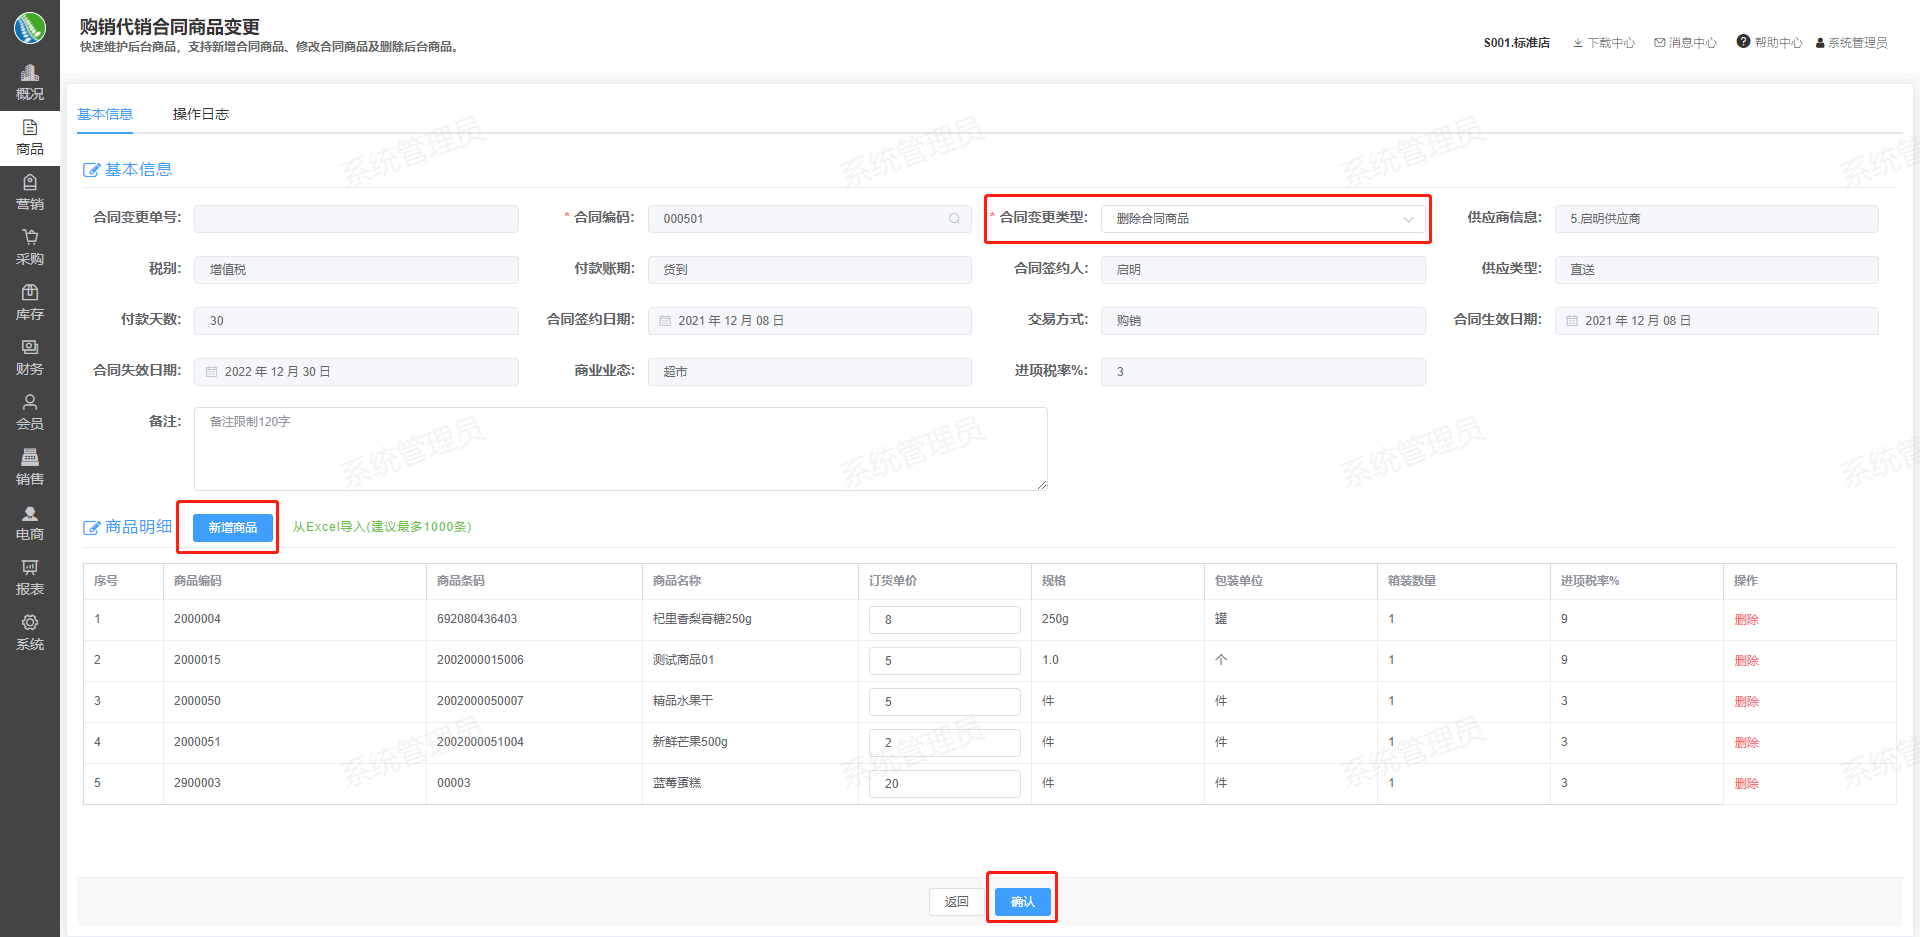Click the 备注 textarea

tap(621, 449)
